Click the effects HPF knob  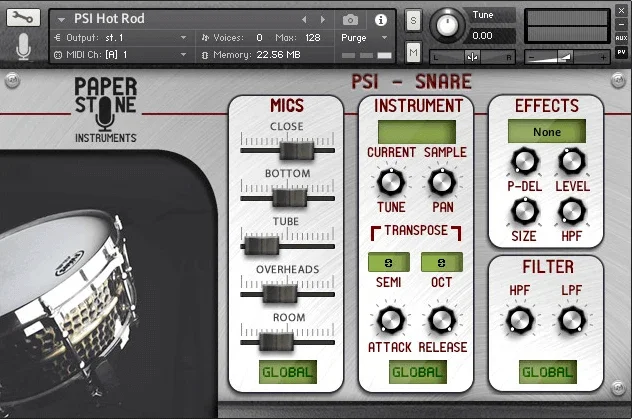(x=572, y=211)
